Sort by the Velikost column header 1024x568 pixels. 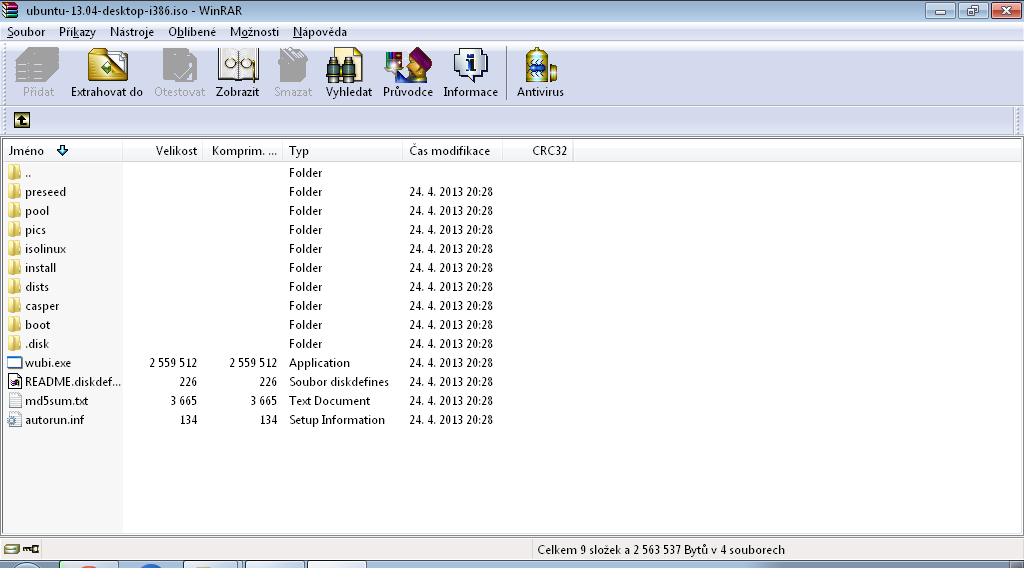[163, 151]
